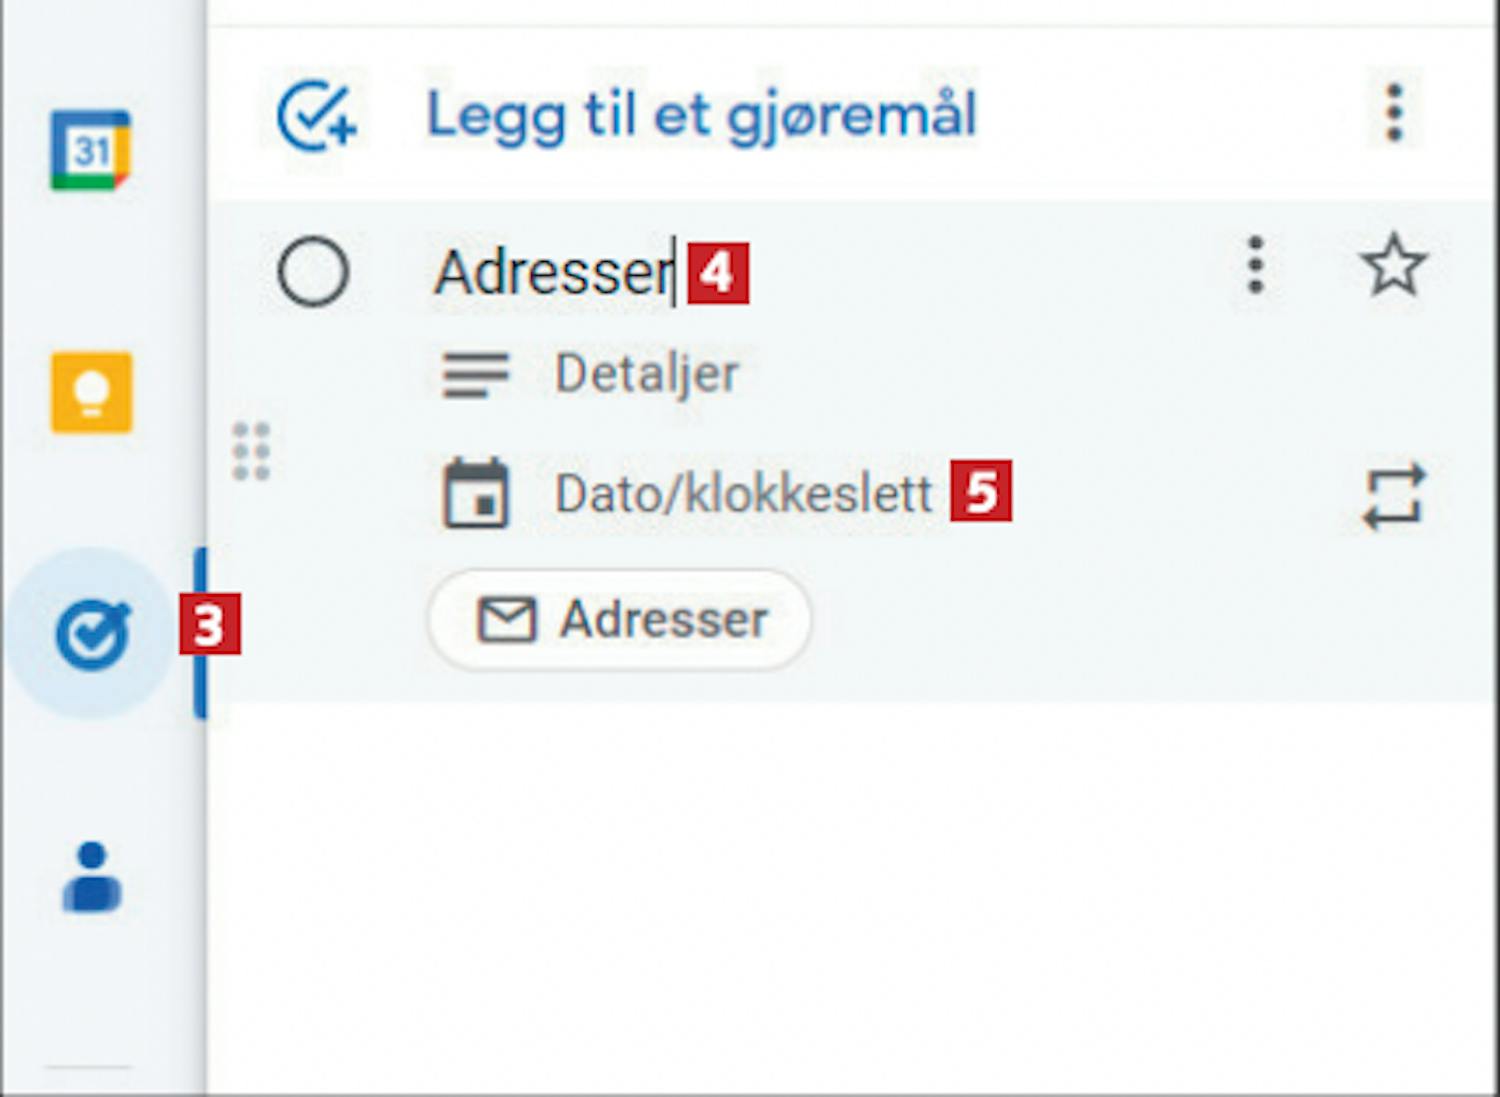1500x1097 pixels.
Task: Open Google Calendar from the side panel
Action: (x=91, y=150)
